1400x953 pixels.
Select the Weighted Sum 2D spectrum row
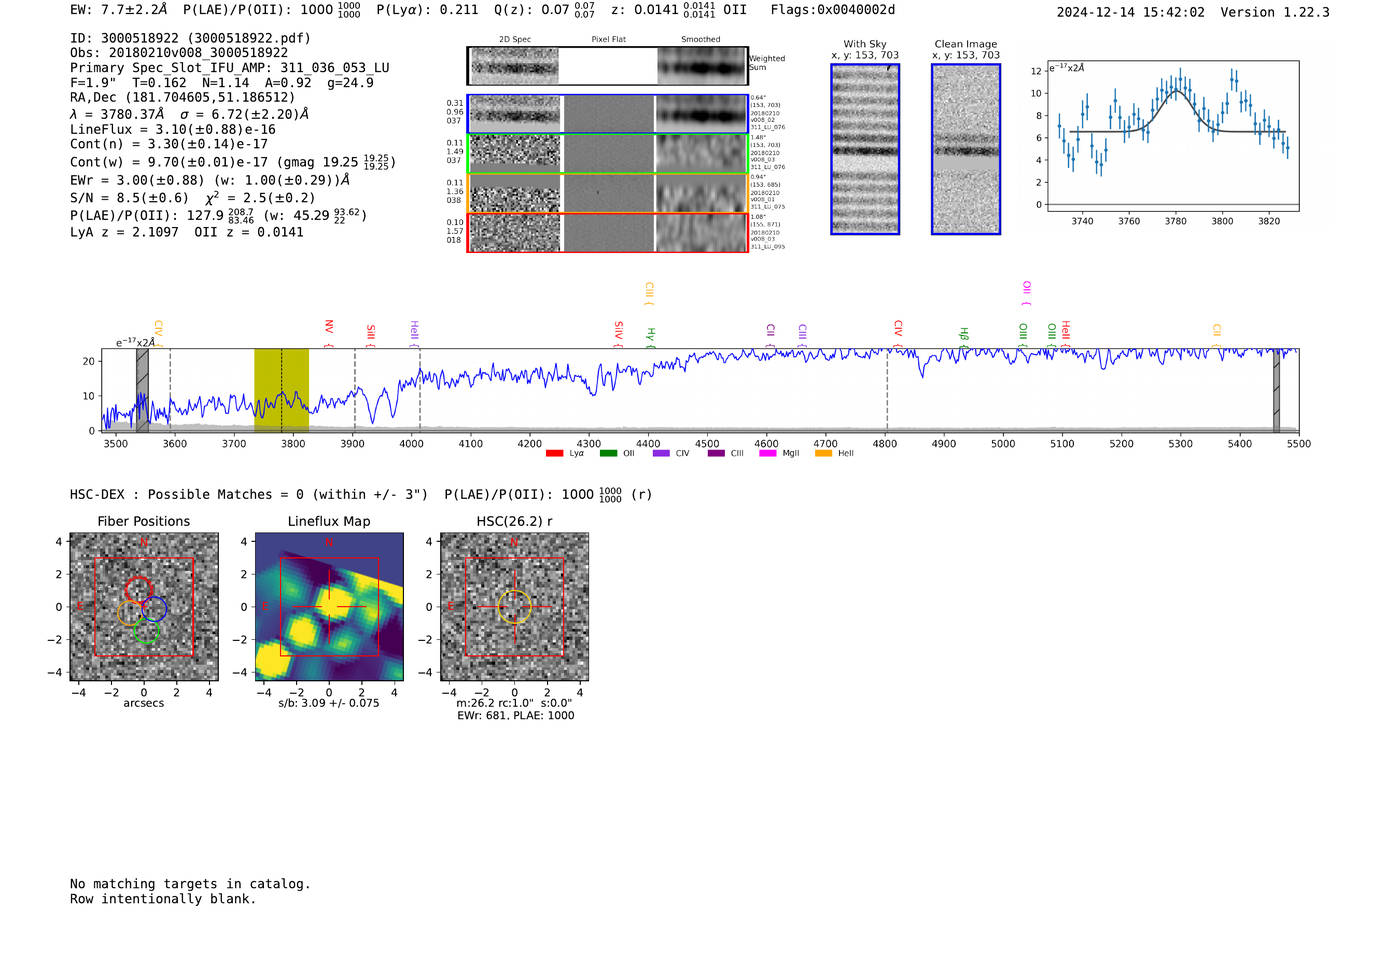coord(608,66)
